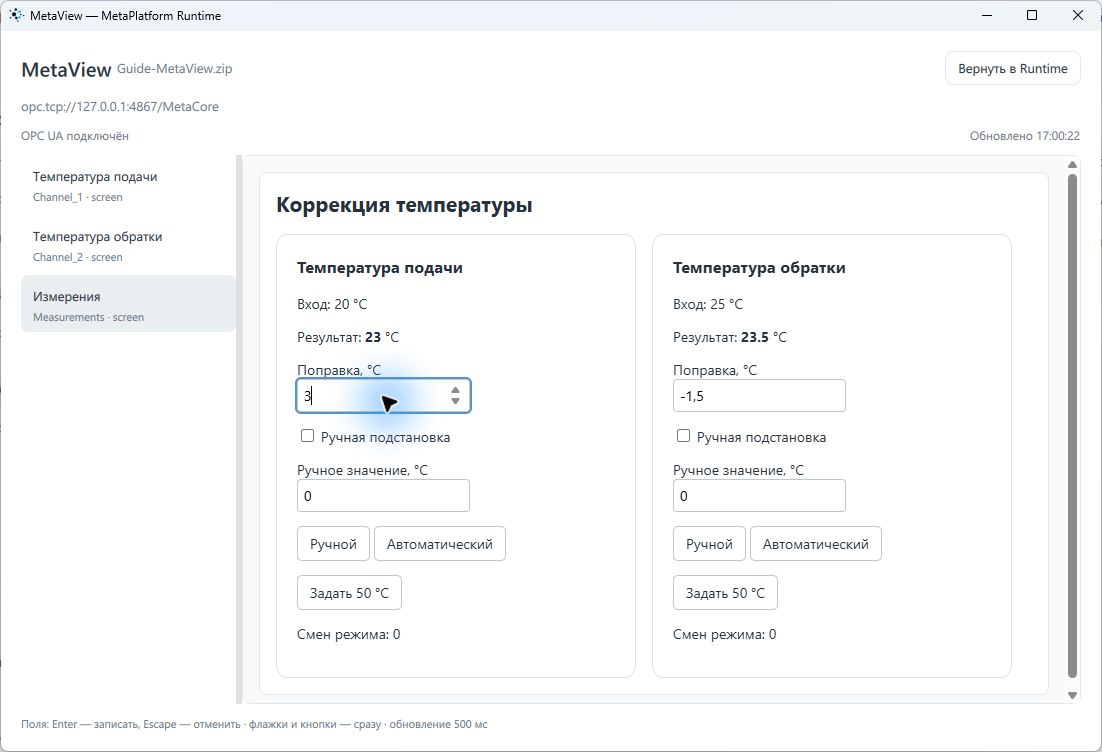
Task: Click the Поправка field showing -1,5
Action: coord(759,396)
